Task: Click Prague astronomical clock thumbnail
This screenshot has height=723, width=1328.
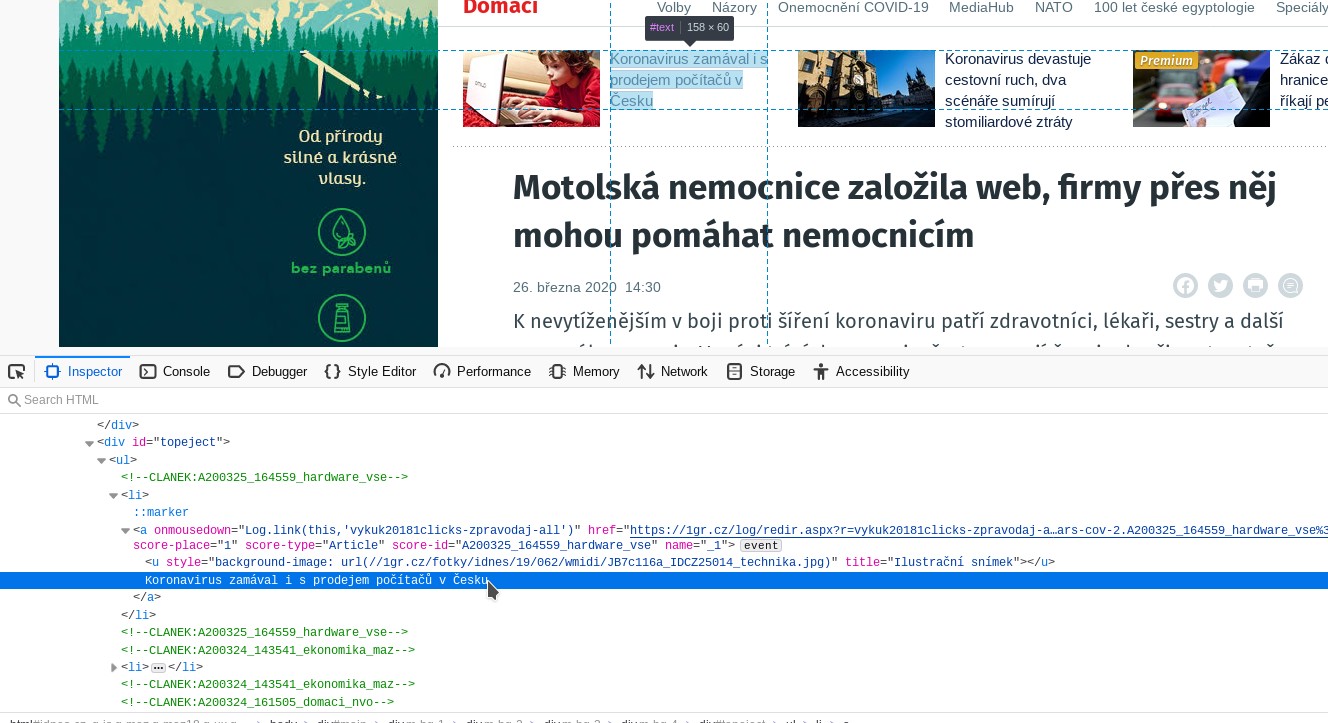Action: (866, 88)
